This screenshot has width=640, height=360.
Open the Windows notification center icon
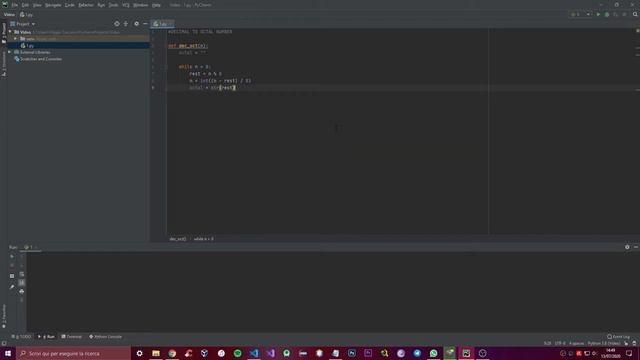[x=629, y=353]
